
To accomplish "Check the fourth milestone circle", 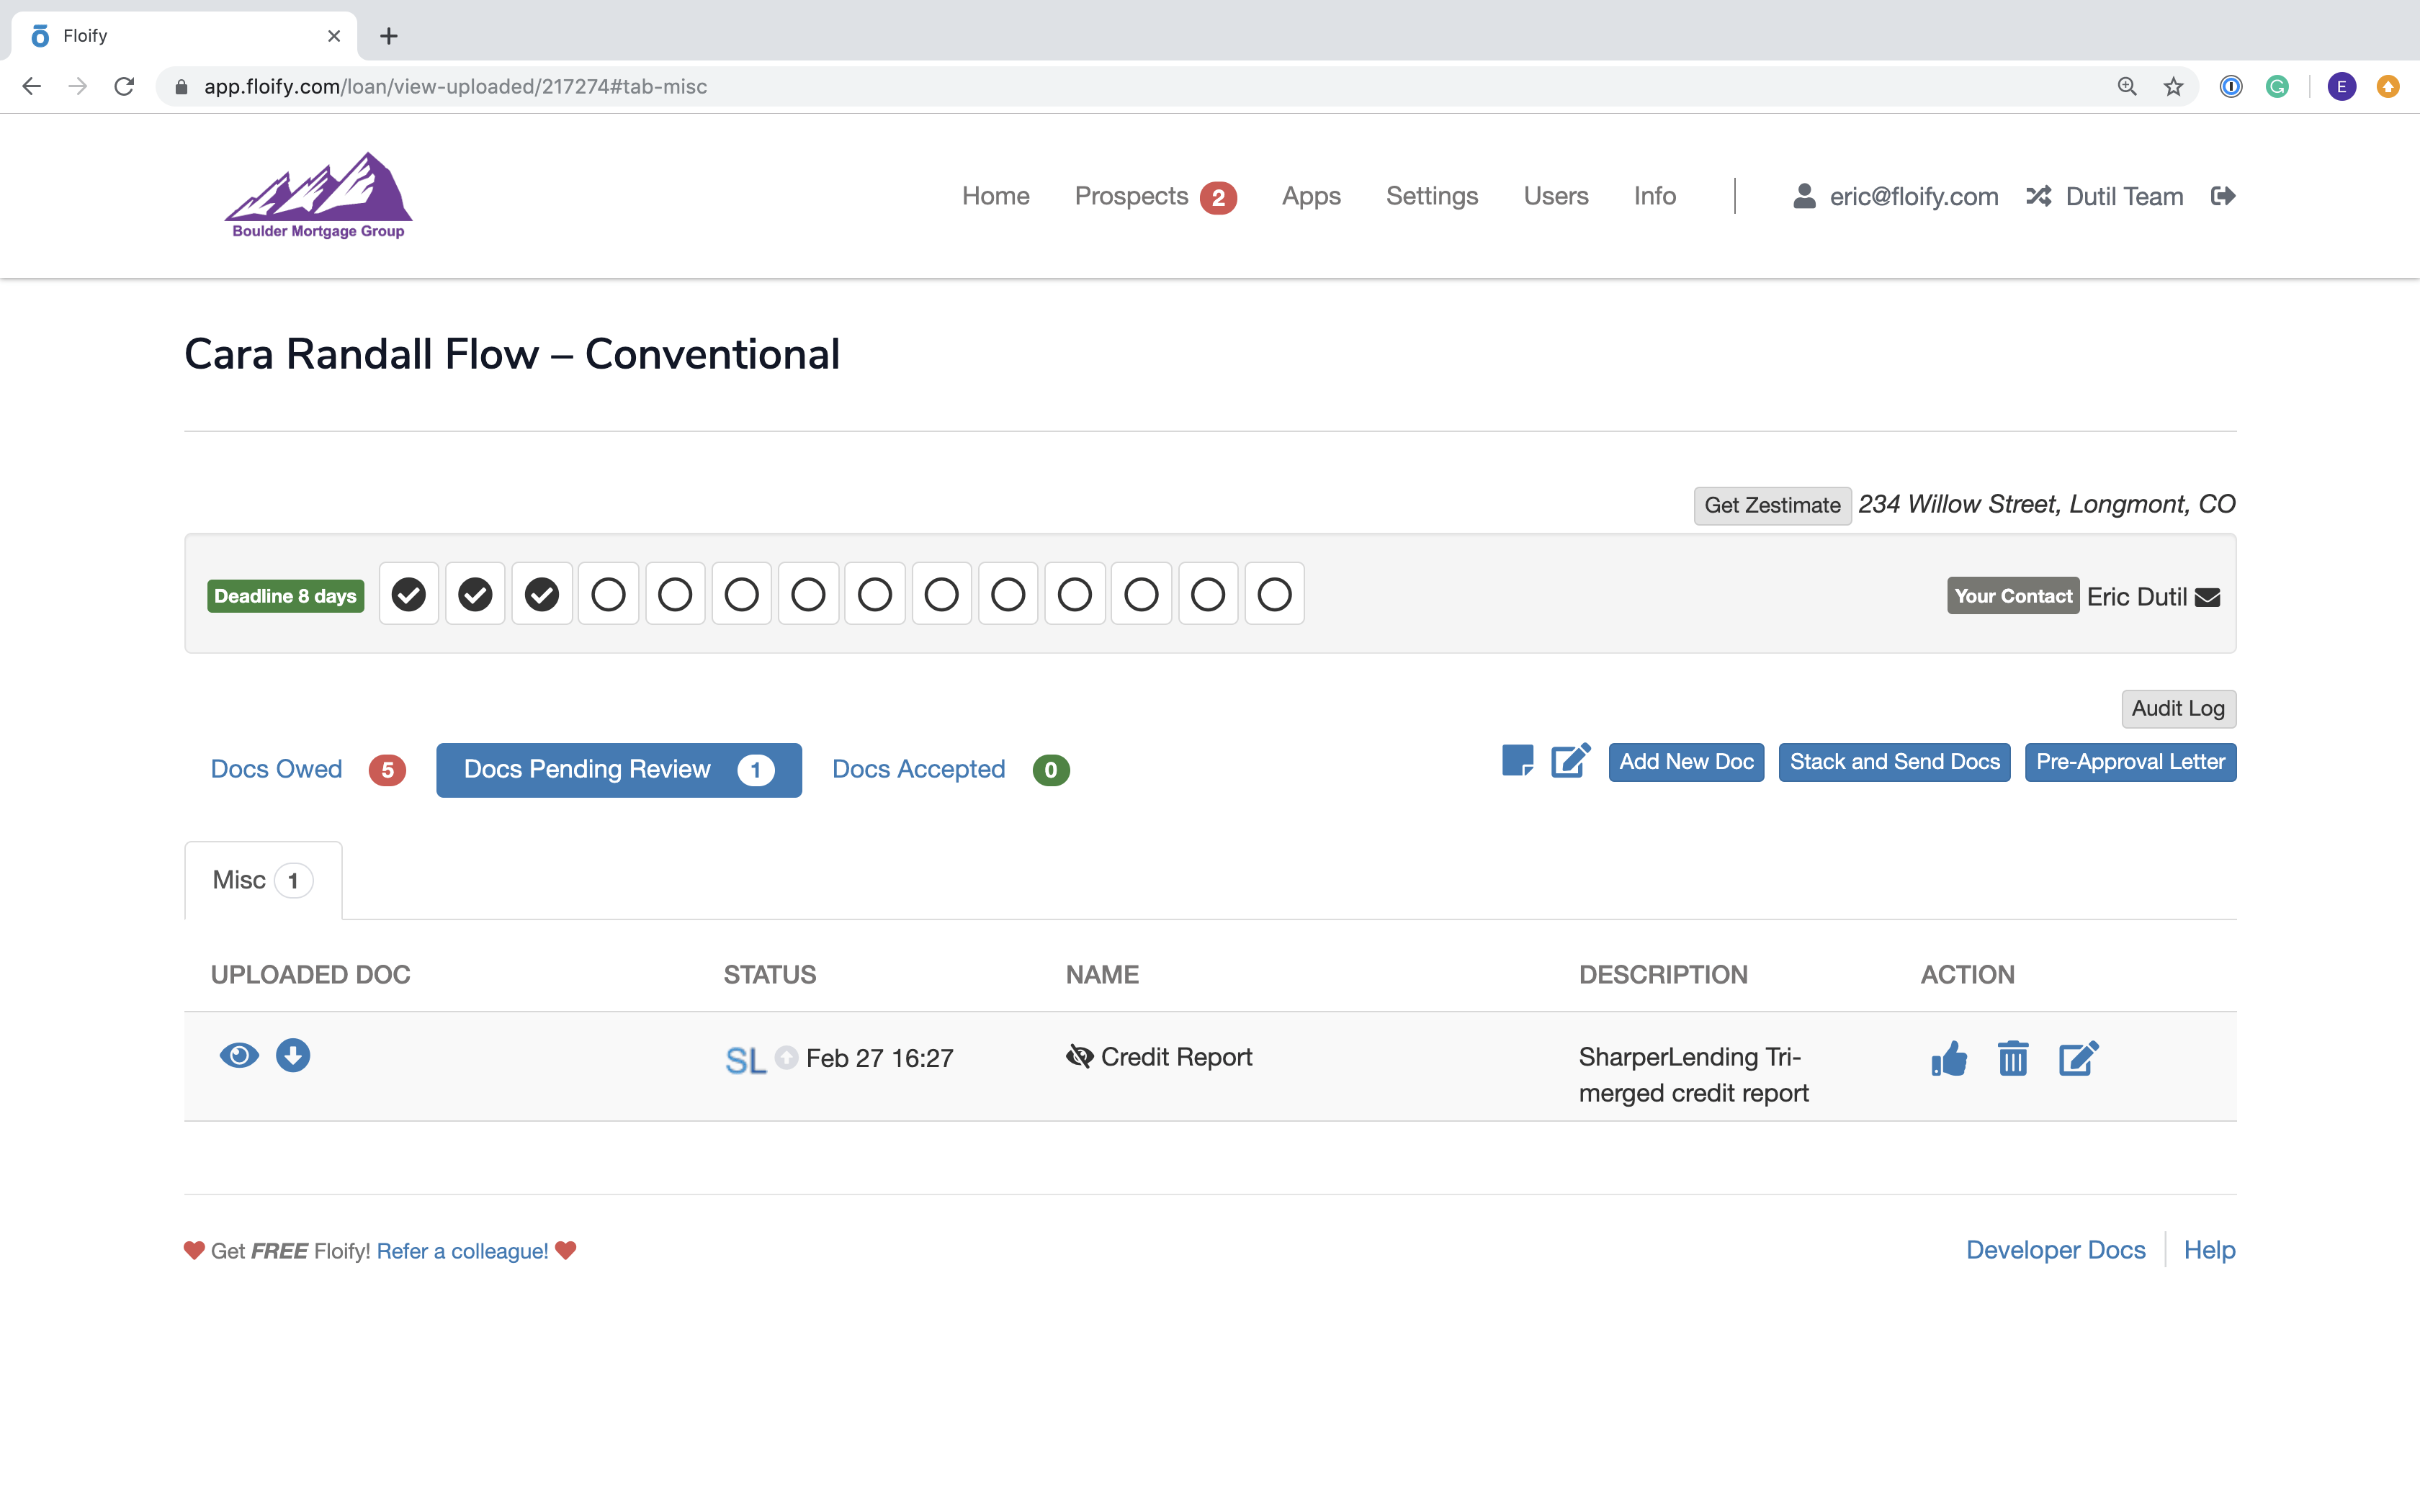I will coord(608,595).
